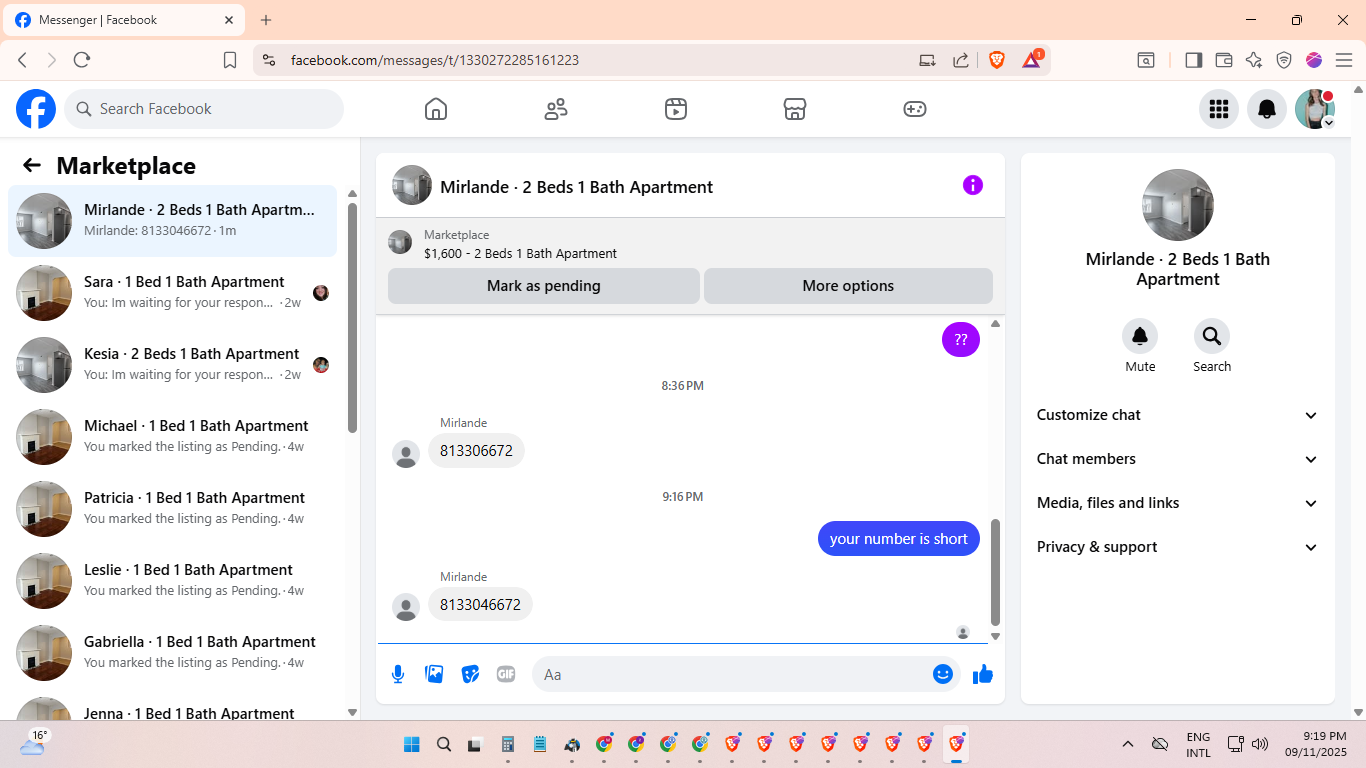
Task: Open the taskbar weather widget
Action: click(x=34, y=742)
